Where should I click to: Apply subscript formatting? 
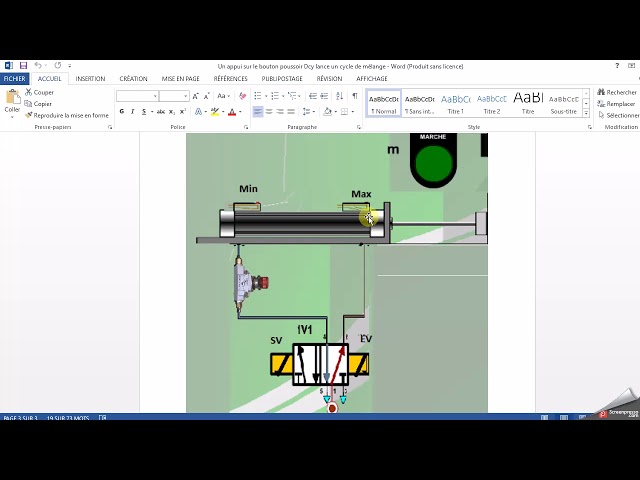click(x=172, y=112)
